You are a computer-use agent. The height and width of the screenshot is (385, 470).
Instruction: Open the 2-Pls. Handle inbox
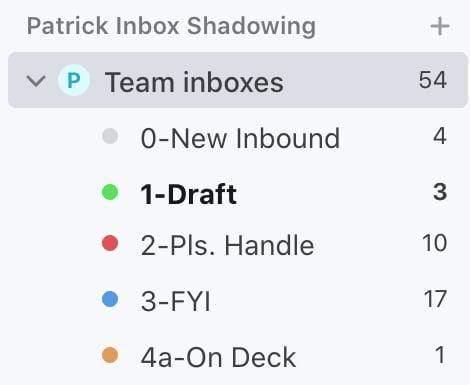point(227,246)
